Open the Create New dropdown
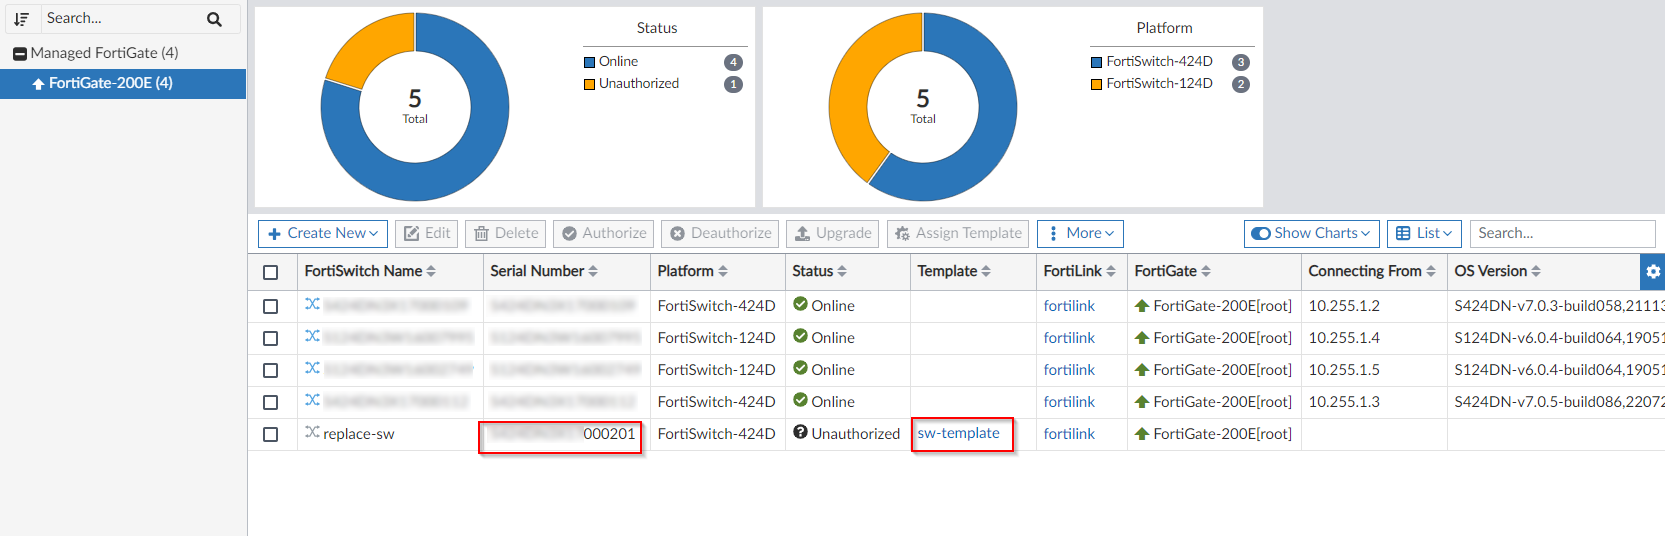 click(x=323, y=233)
